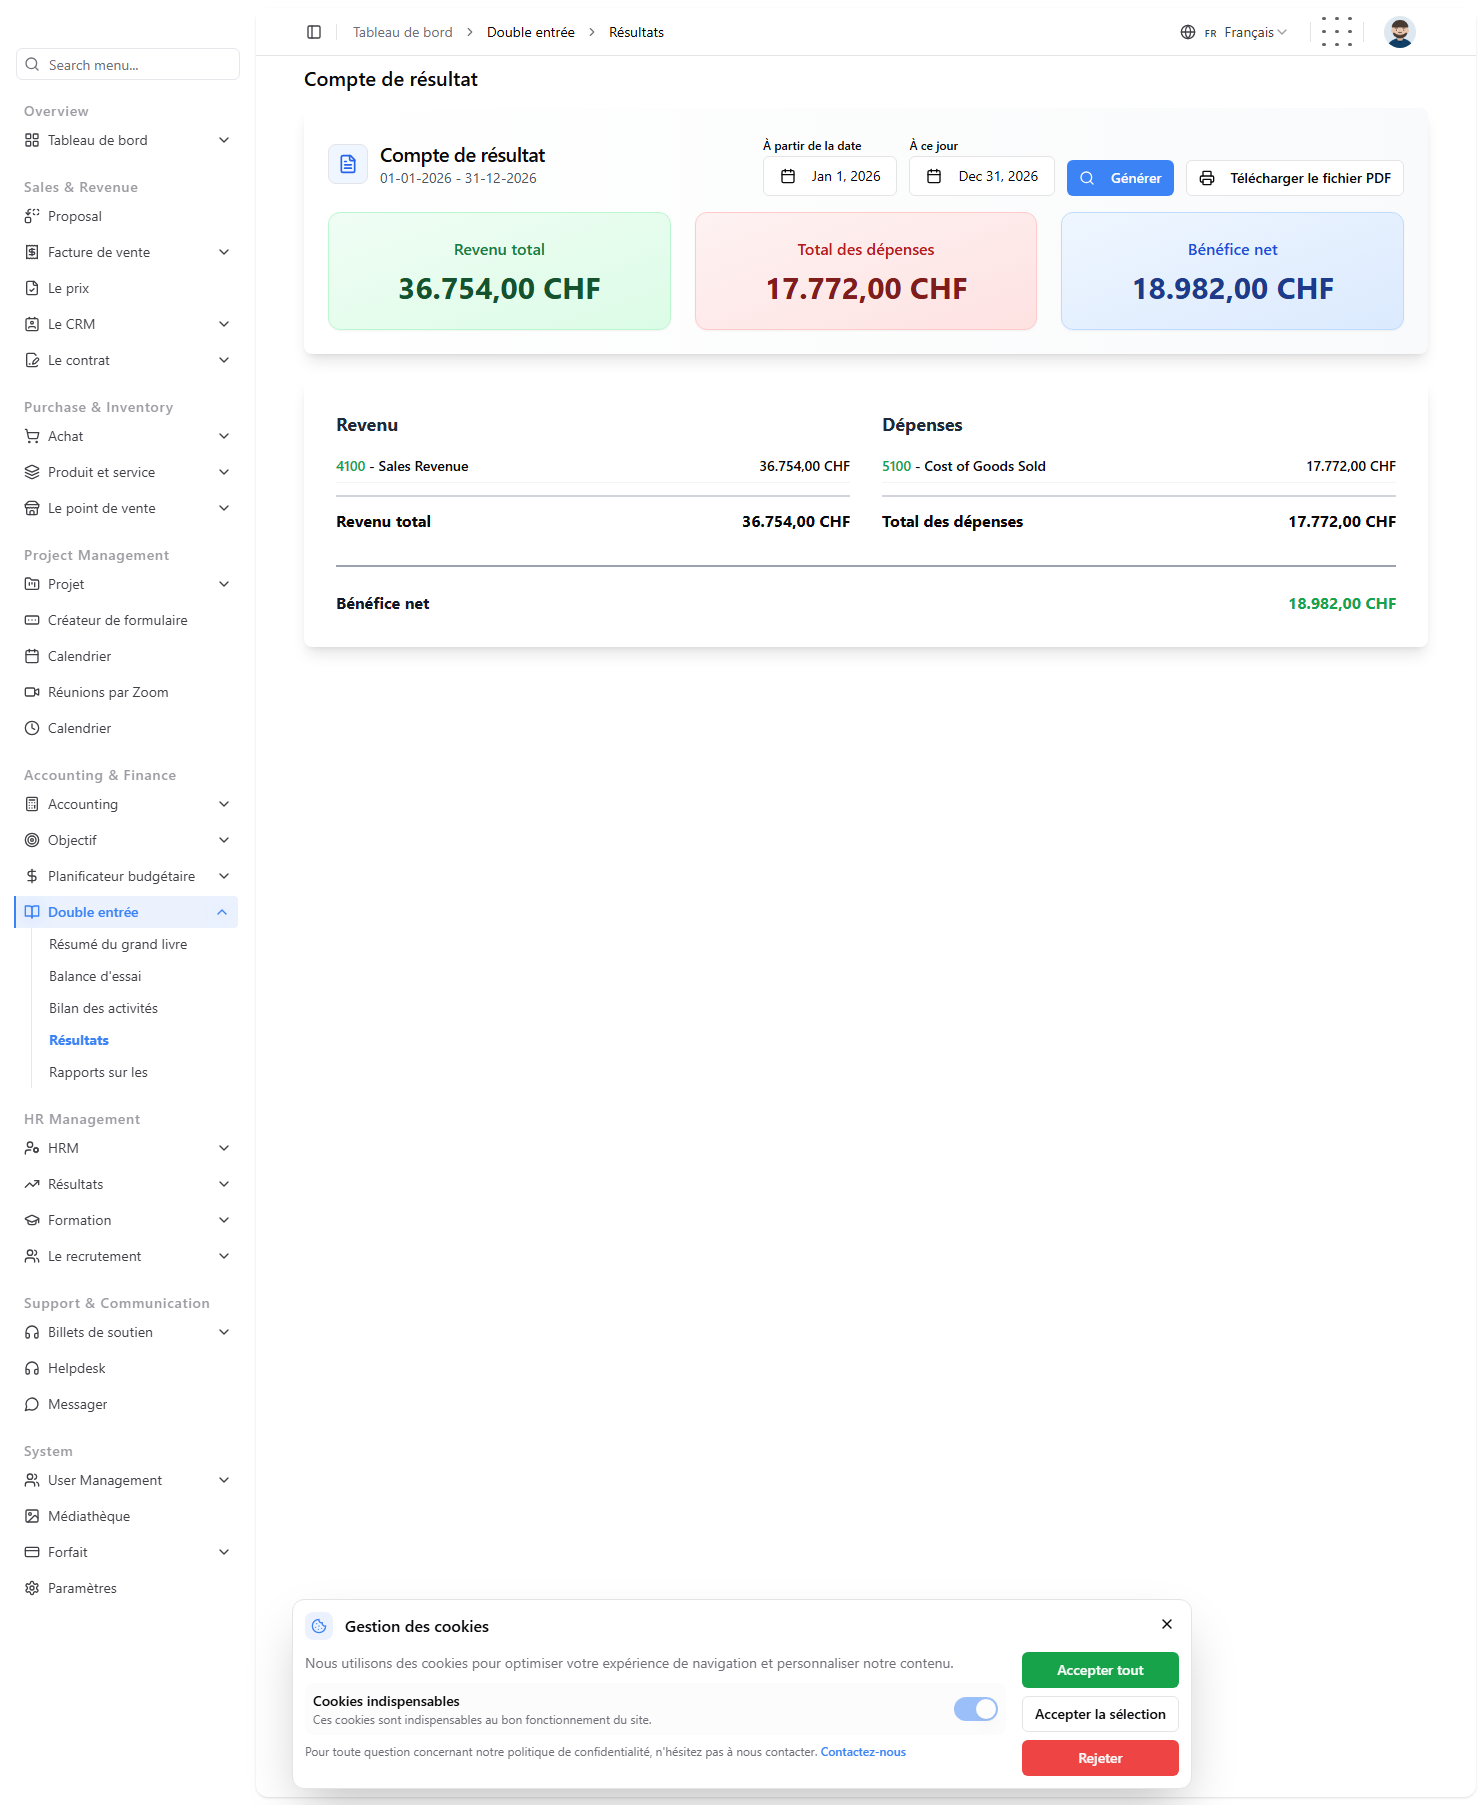Open Bilan des activités page
The height and width of the screenshot is (1805, 1484).
[x=103, y=1008]
